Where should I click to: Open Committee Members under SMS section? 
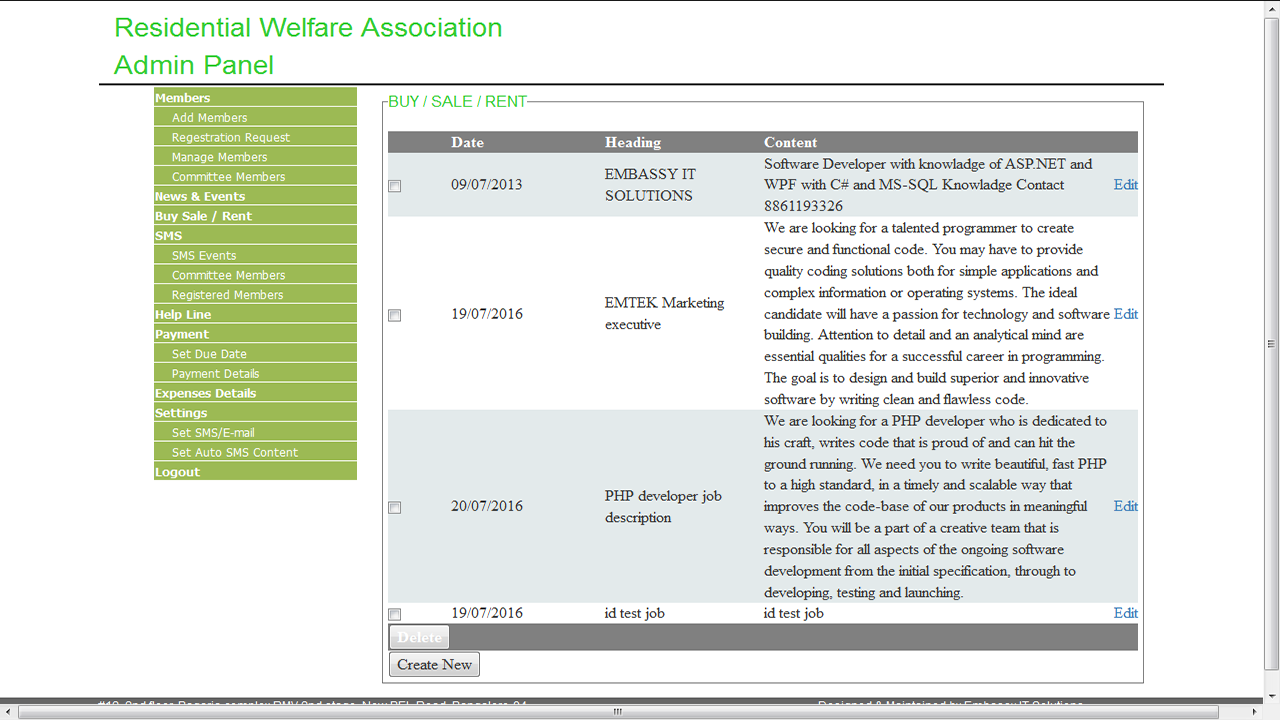(x=255, y=275)
